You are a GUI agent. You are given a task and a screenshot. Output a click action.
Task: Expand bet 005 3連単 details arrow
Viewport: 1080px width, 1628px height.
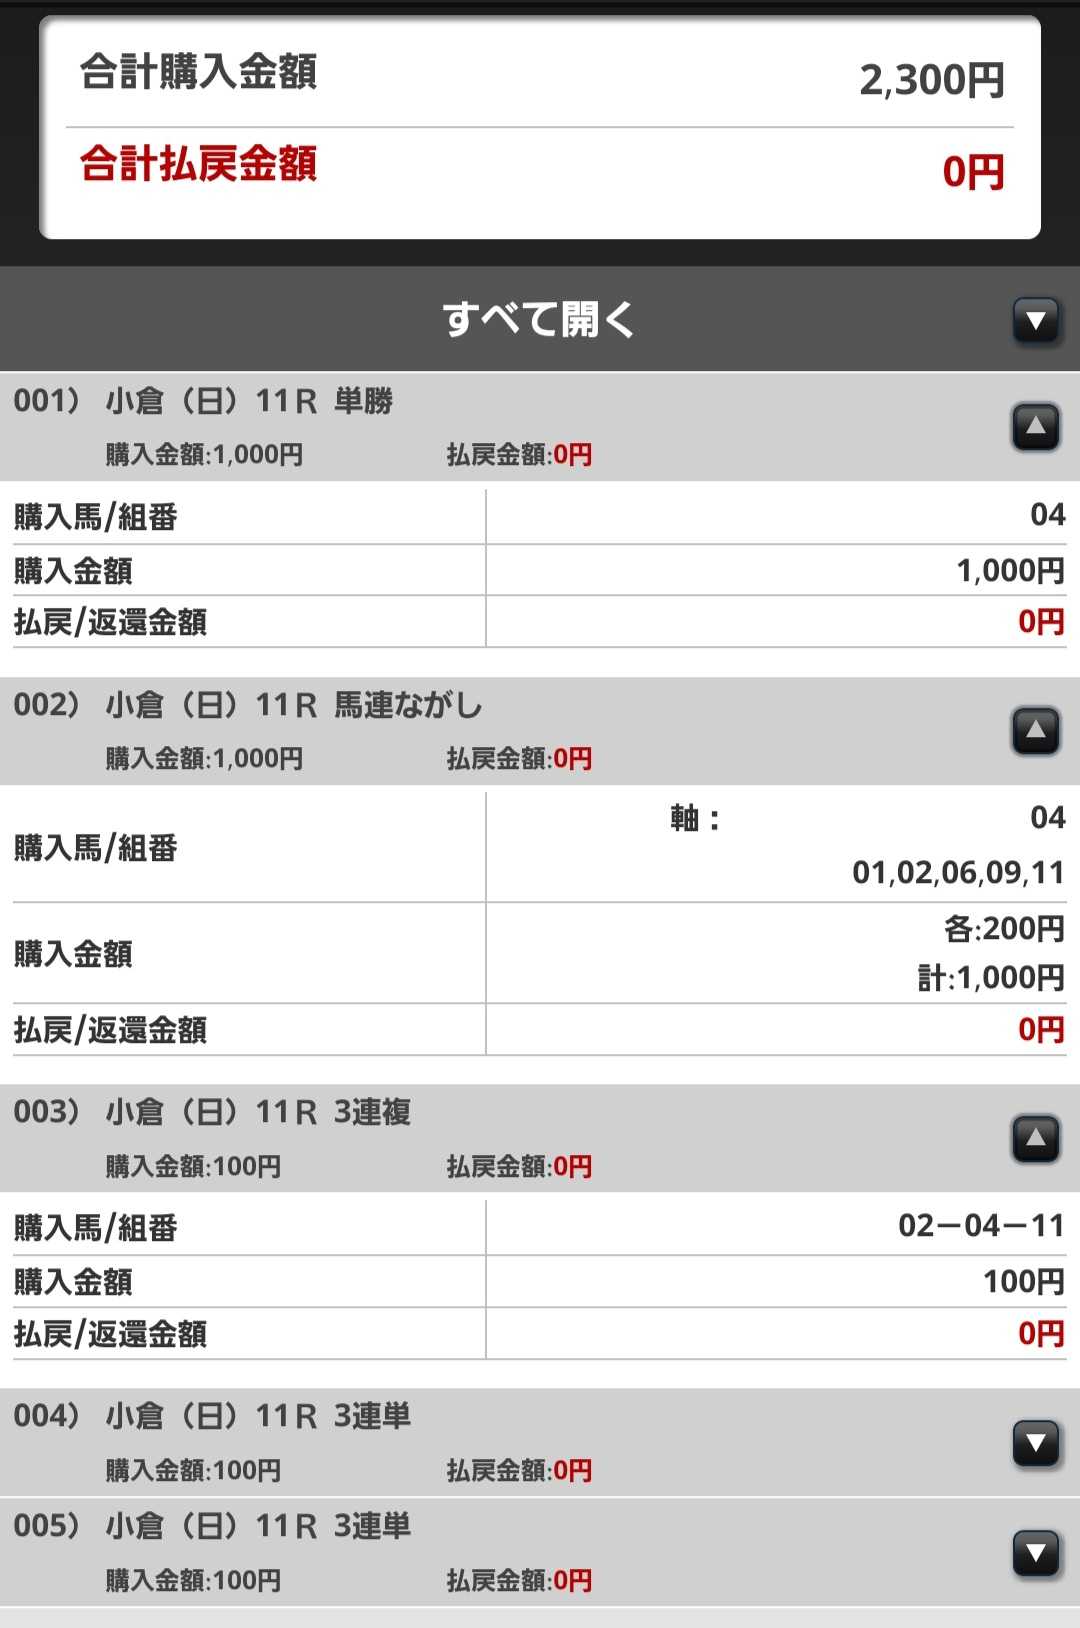[x=1036, y=1553]
